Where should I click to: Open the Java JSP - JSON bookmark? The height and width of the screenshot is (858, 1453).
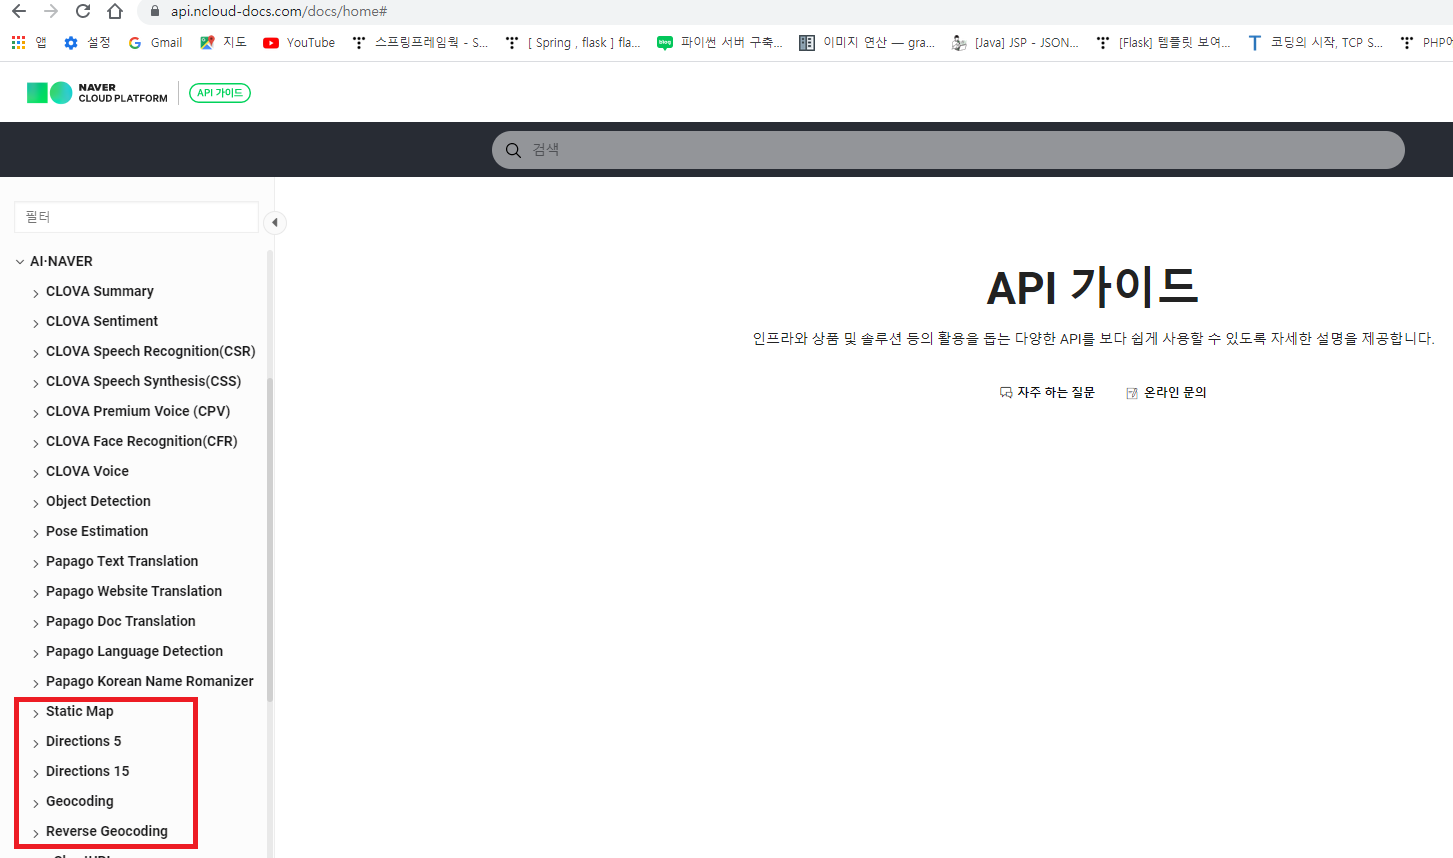(x=1015, y=43)
